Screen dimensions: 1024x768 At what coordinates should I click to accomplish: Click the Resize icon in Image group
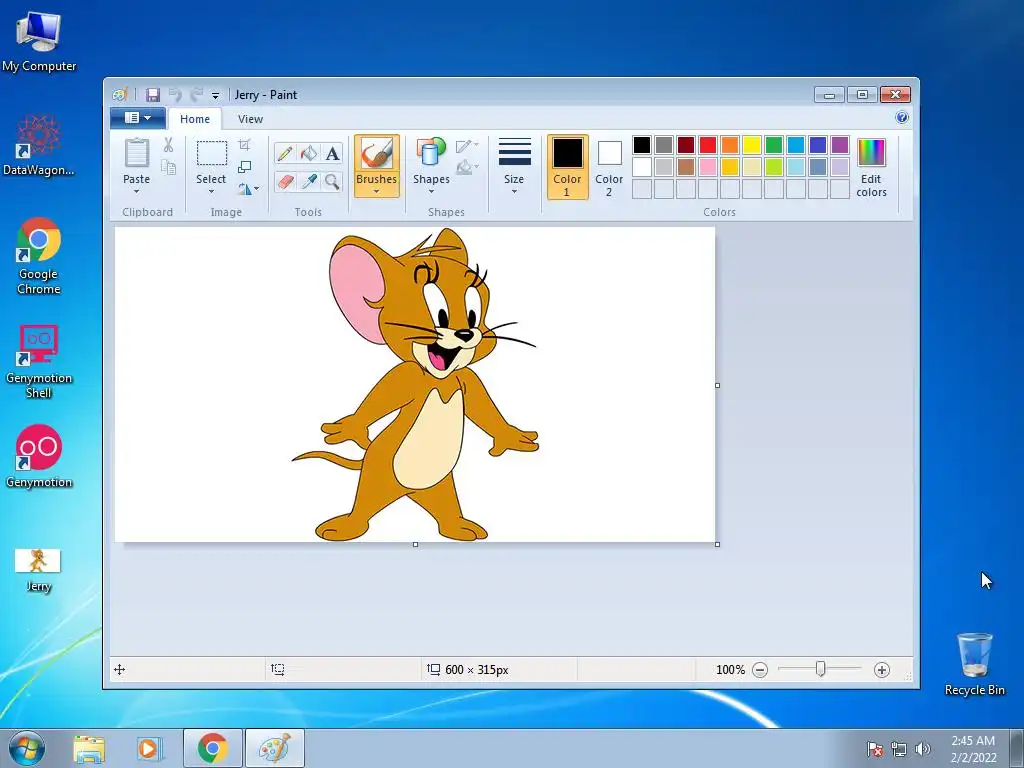pos(244,167)
